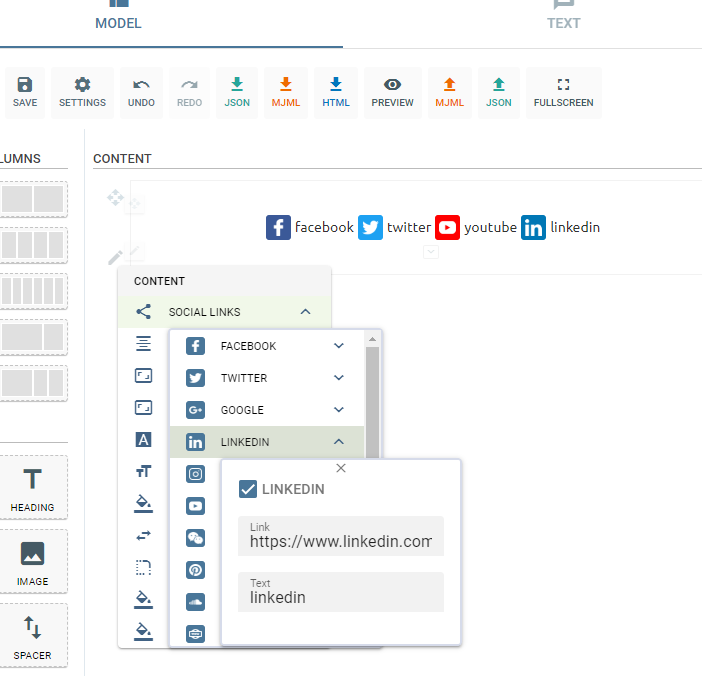Expand the GOOGLE entry chevron
Image resolution: width=702 pixels, height=676 pixels.
(339, 410)
